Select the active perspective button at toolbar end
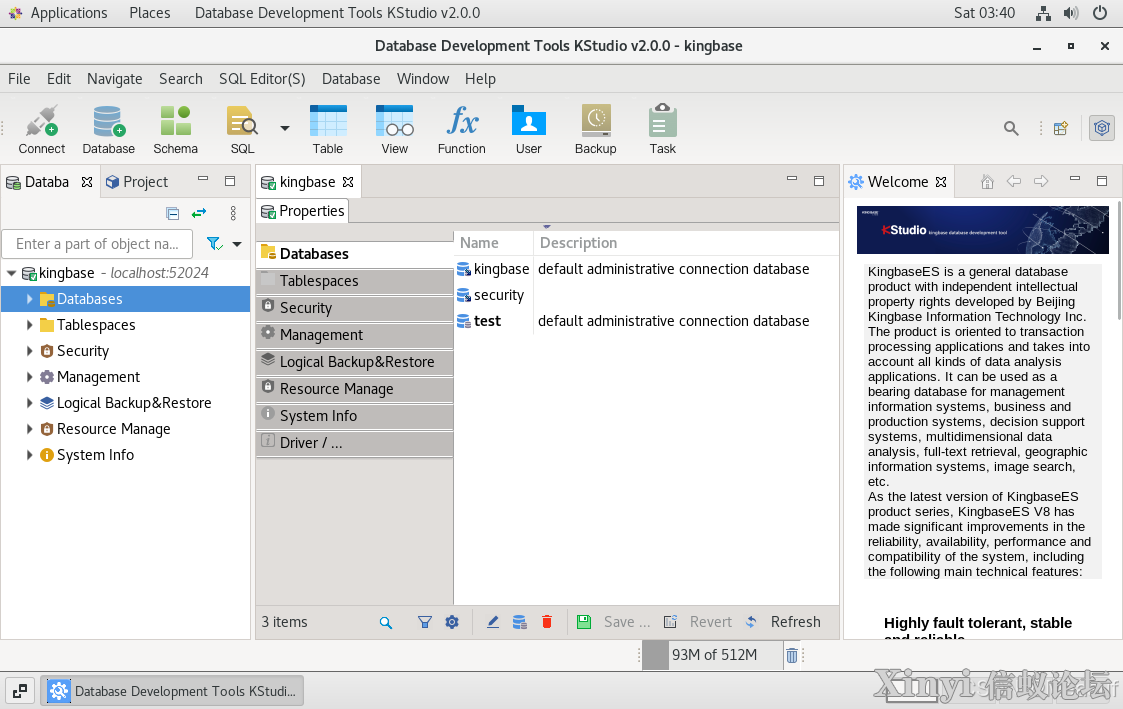1123x709 pixels. pos(1102,128)
